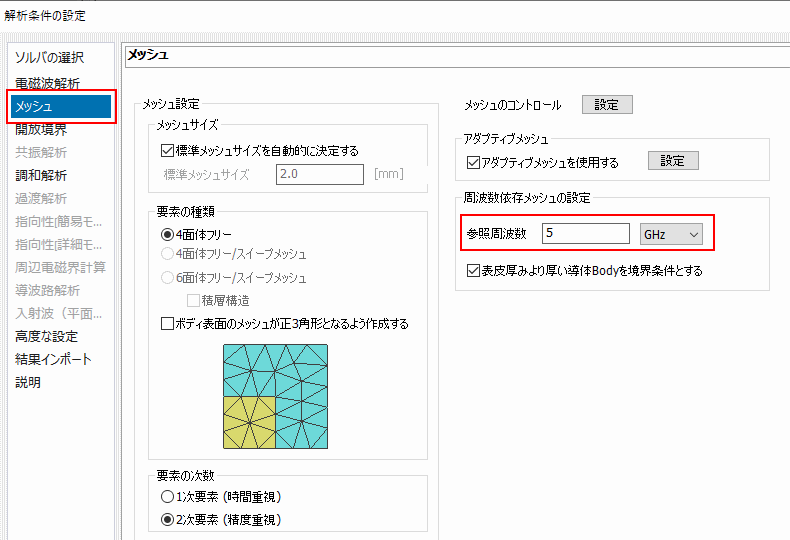Image resolution: width=790 pixels, height=540 pixels.
Task: Select 結果インポート in the sidebar
Action: pos(53,359)
